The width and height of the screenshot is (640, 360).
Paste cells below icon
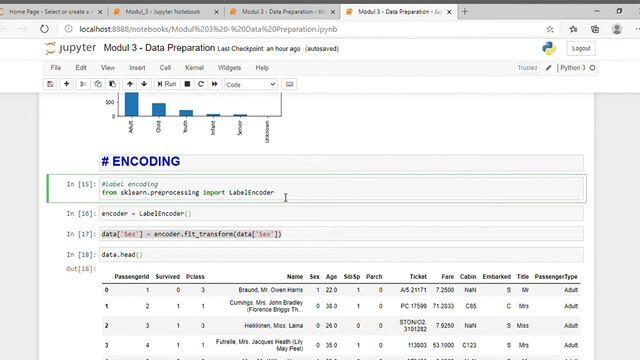click(112, 84)
